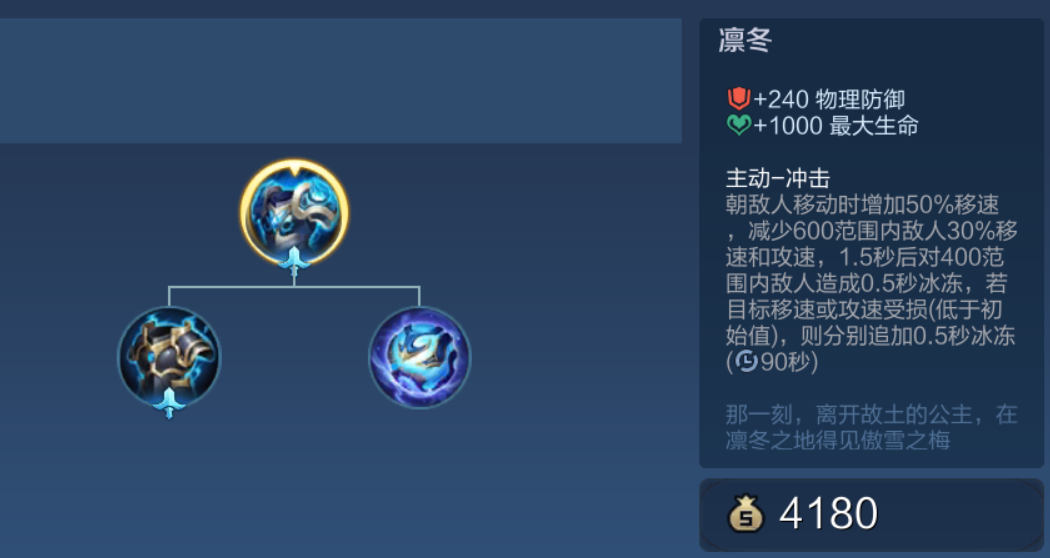
Task: Select the blue orb component item icon
Action: (x=420, y=358)
